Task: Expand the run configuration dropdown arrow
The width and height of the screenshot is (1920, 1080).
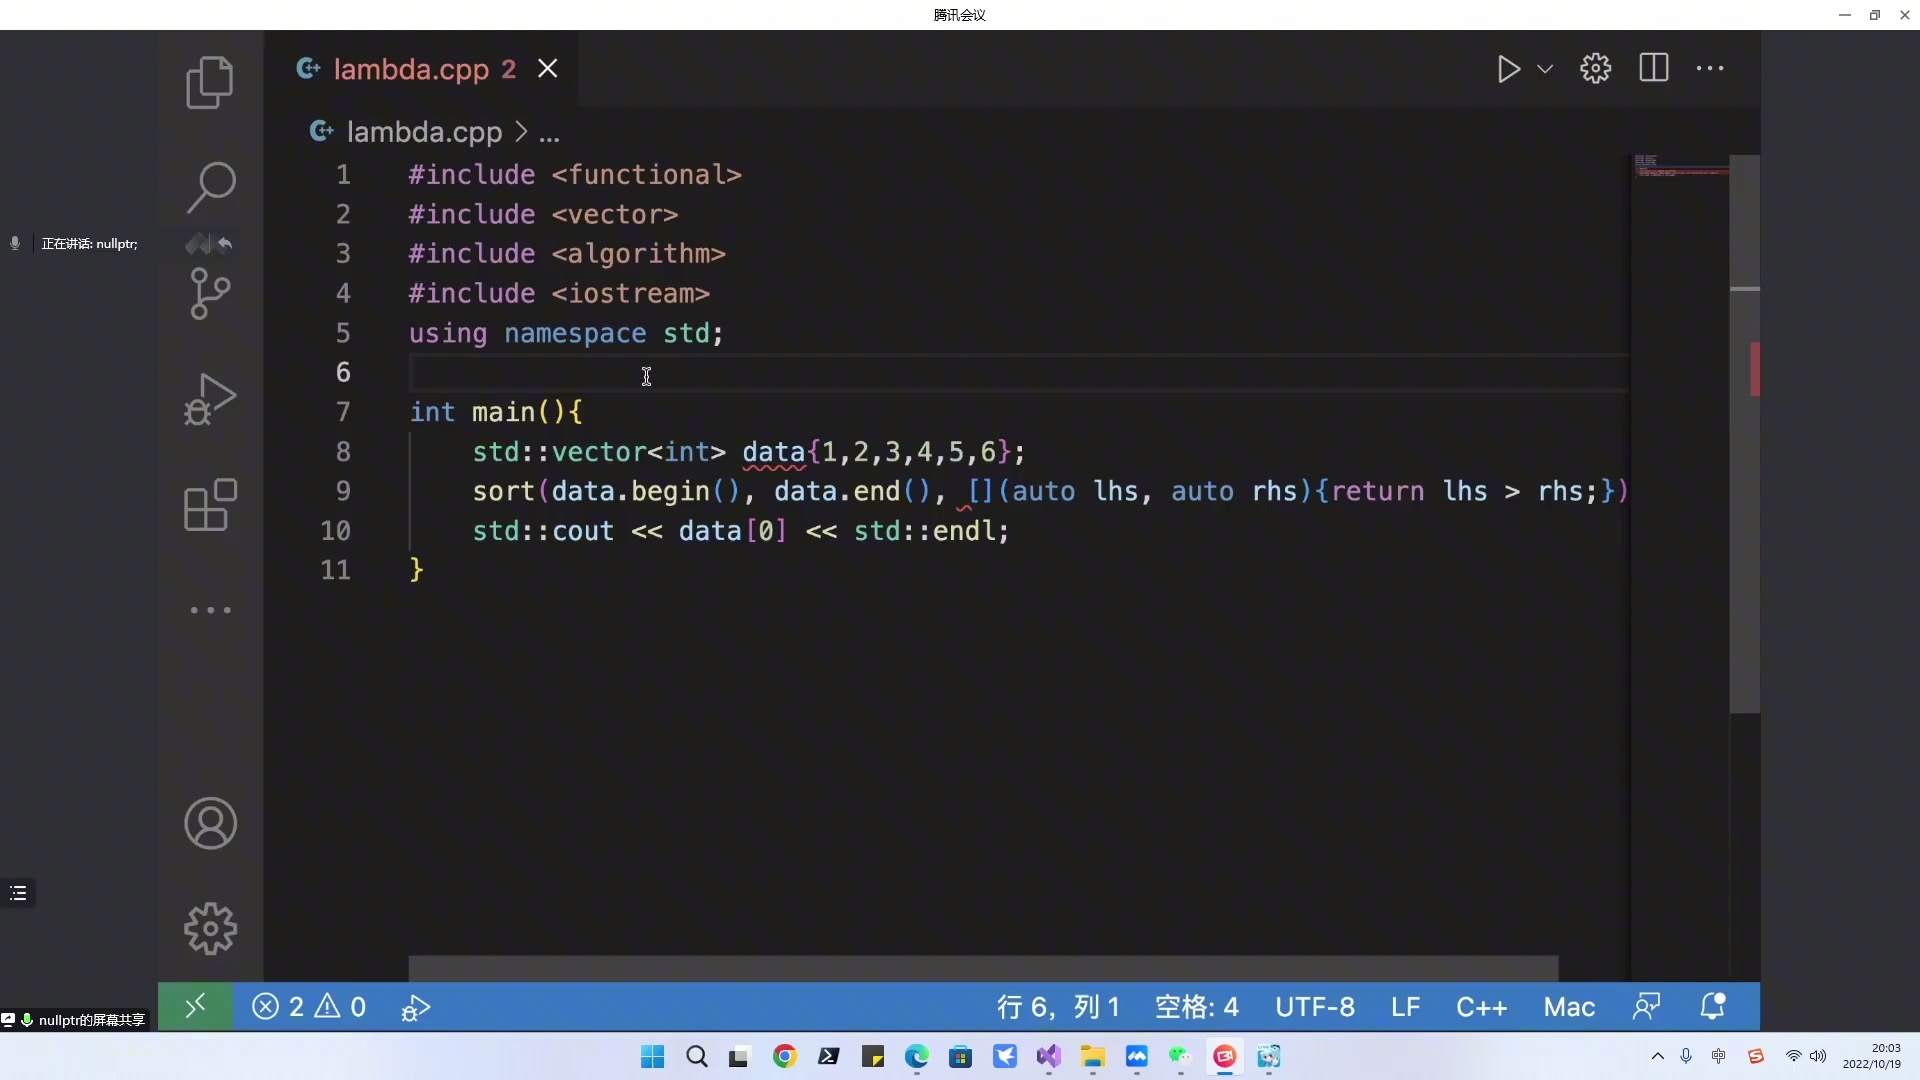Action: pyautogui.click(x=1545, y=69)
